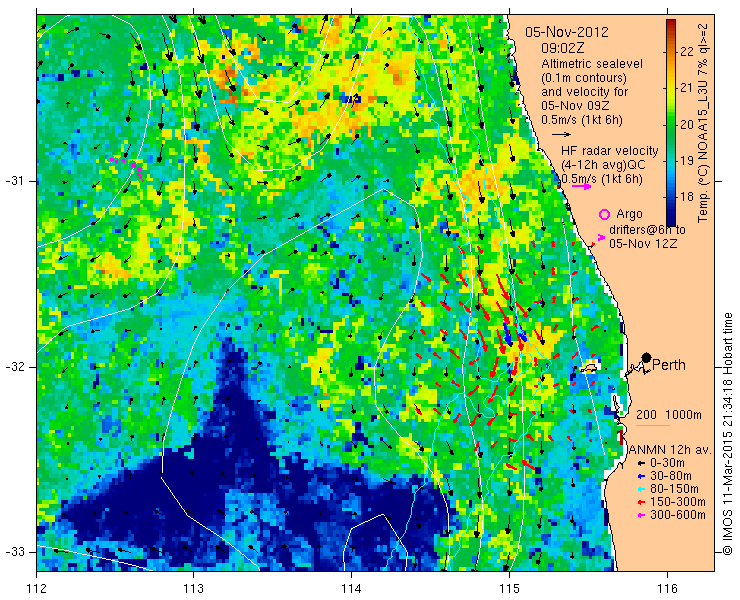Click the '(0.1m contours)' text

[x=584, y=77]
